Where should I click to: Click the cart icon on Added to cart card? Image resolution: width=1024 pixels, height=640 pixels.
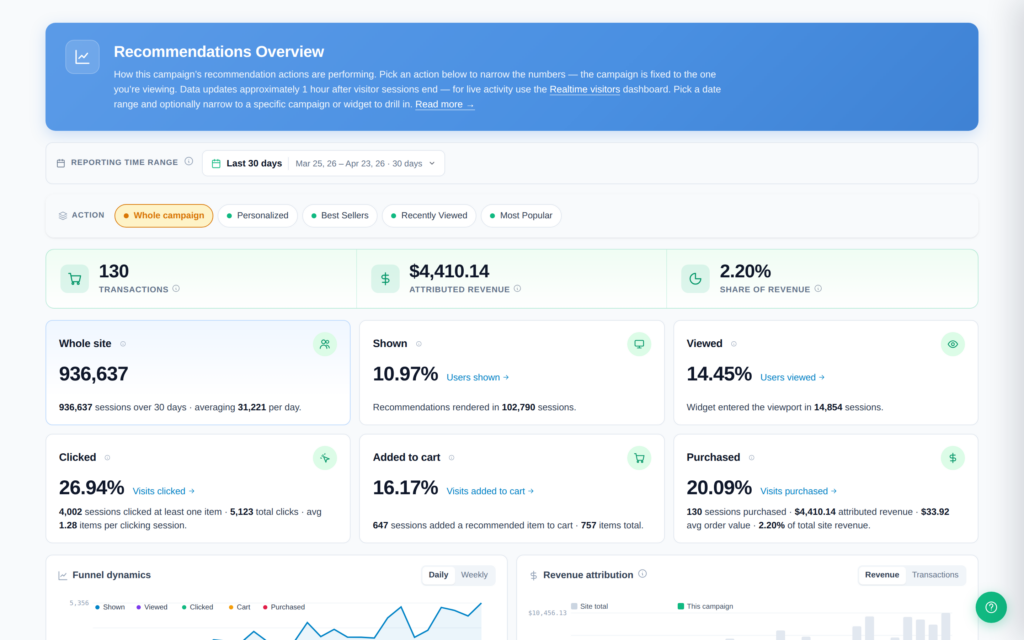click(639, 458)
